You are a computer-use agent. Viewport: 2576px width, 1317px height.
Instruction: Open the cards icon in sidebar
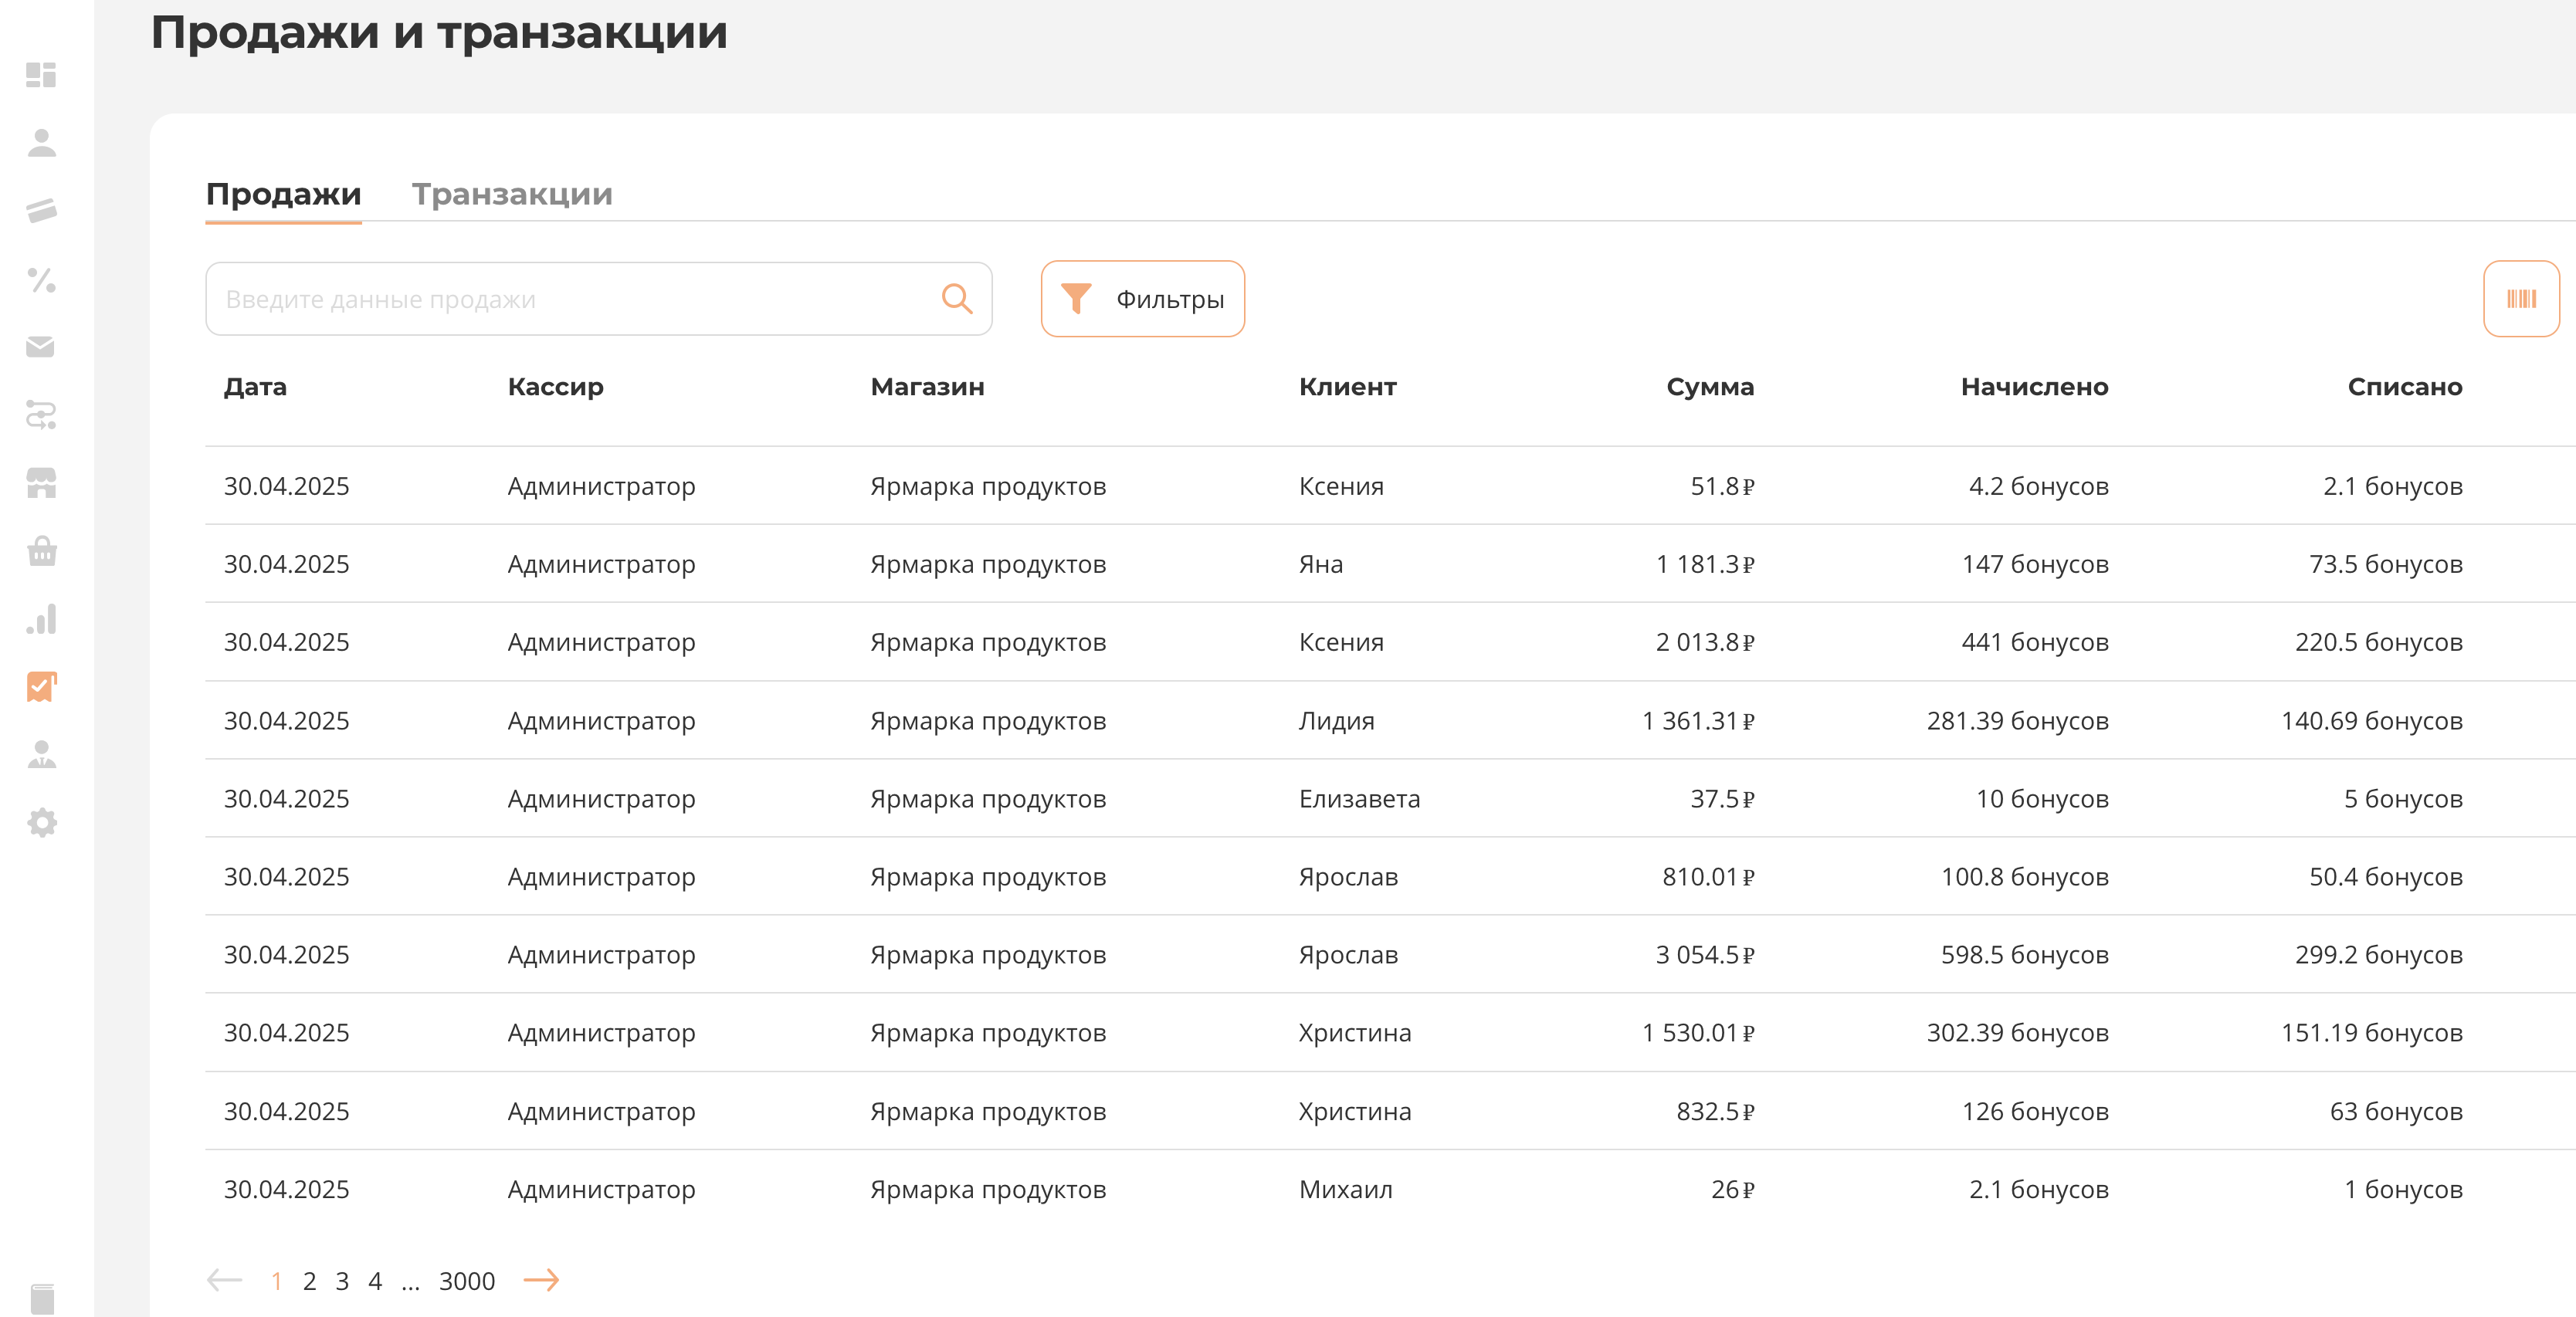click(x=41, y=211)
